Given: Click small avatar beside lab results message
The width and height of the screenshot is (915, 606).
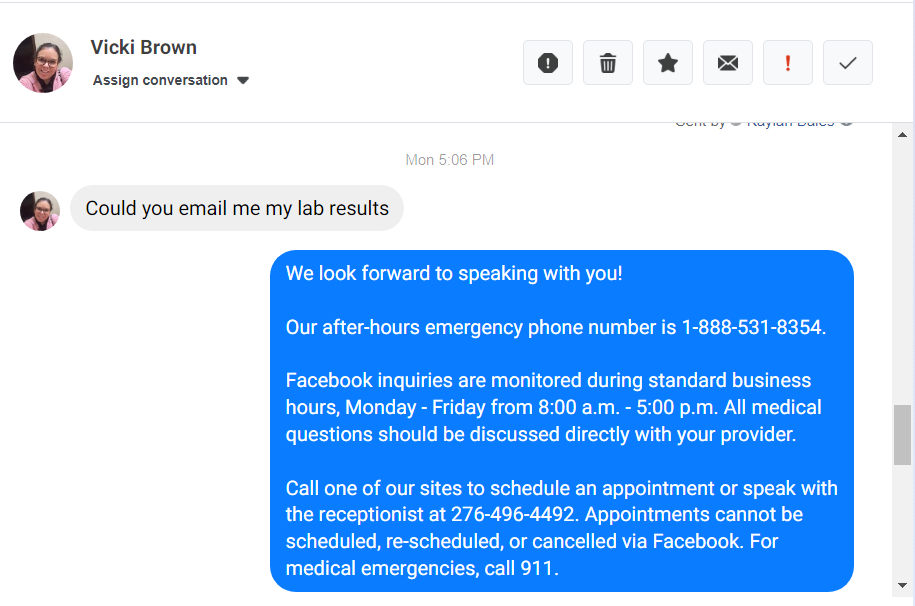Looking at the screenshot, I should tap(40, 211).
